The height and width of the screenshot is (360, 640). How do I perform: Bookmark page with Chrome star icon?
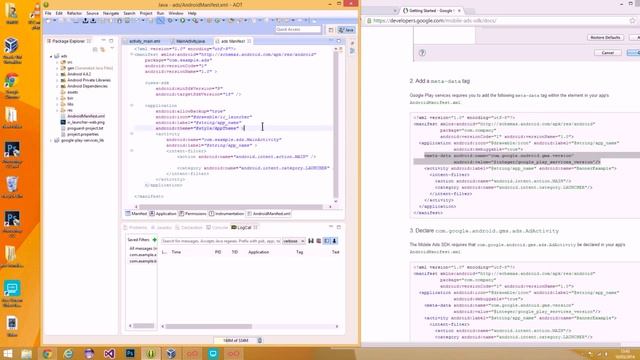point(633,20)
